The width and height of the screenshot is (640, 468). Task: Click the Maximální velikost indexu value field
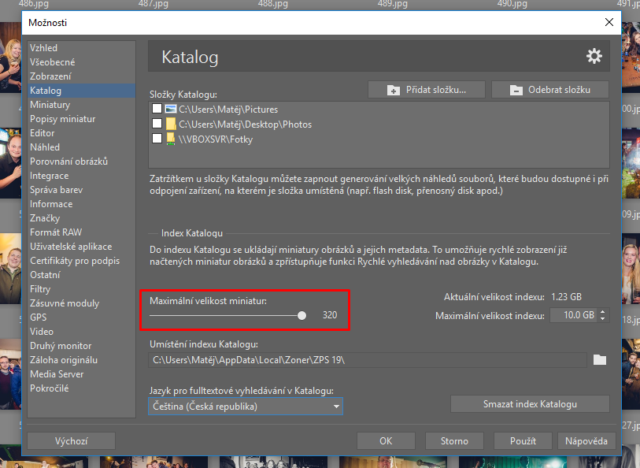coord(574,315)
